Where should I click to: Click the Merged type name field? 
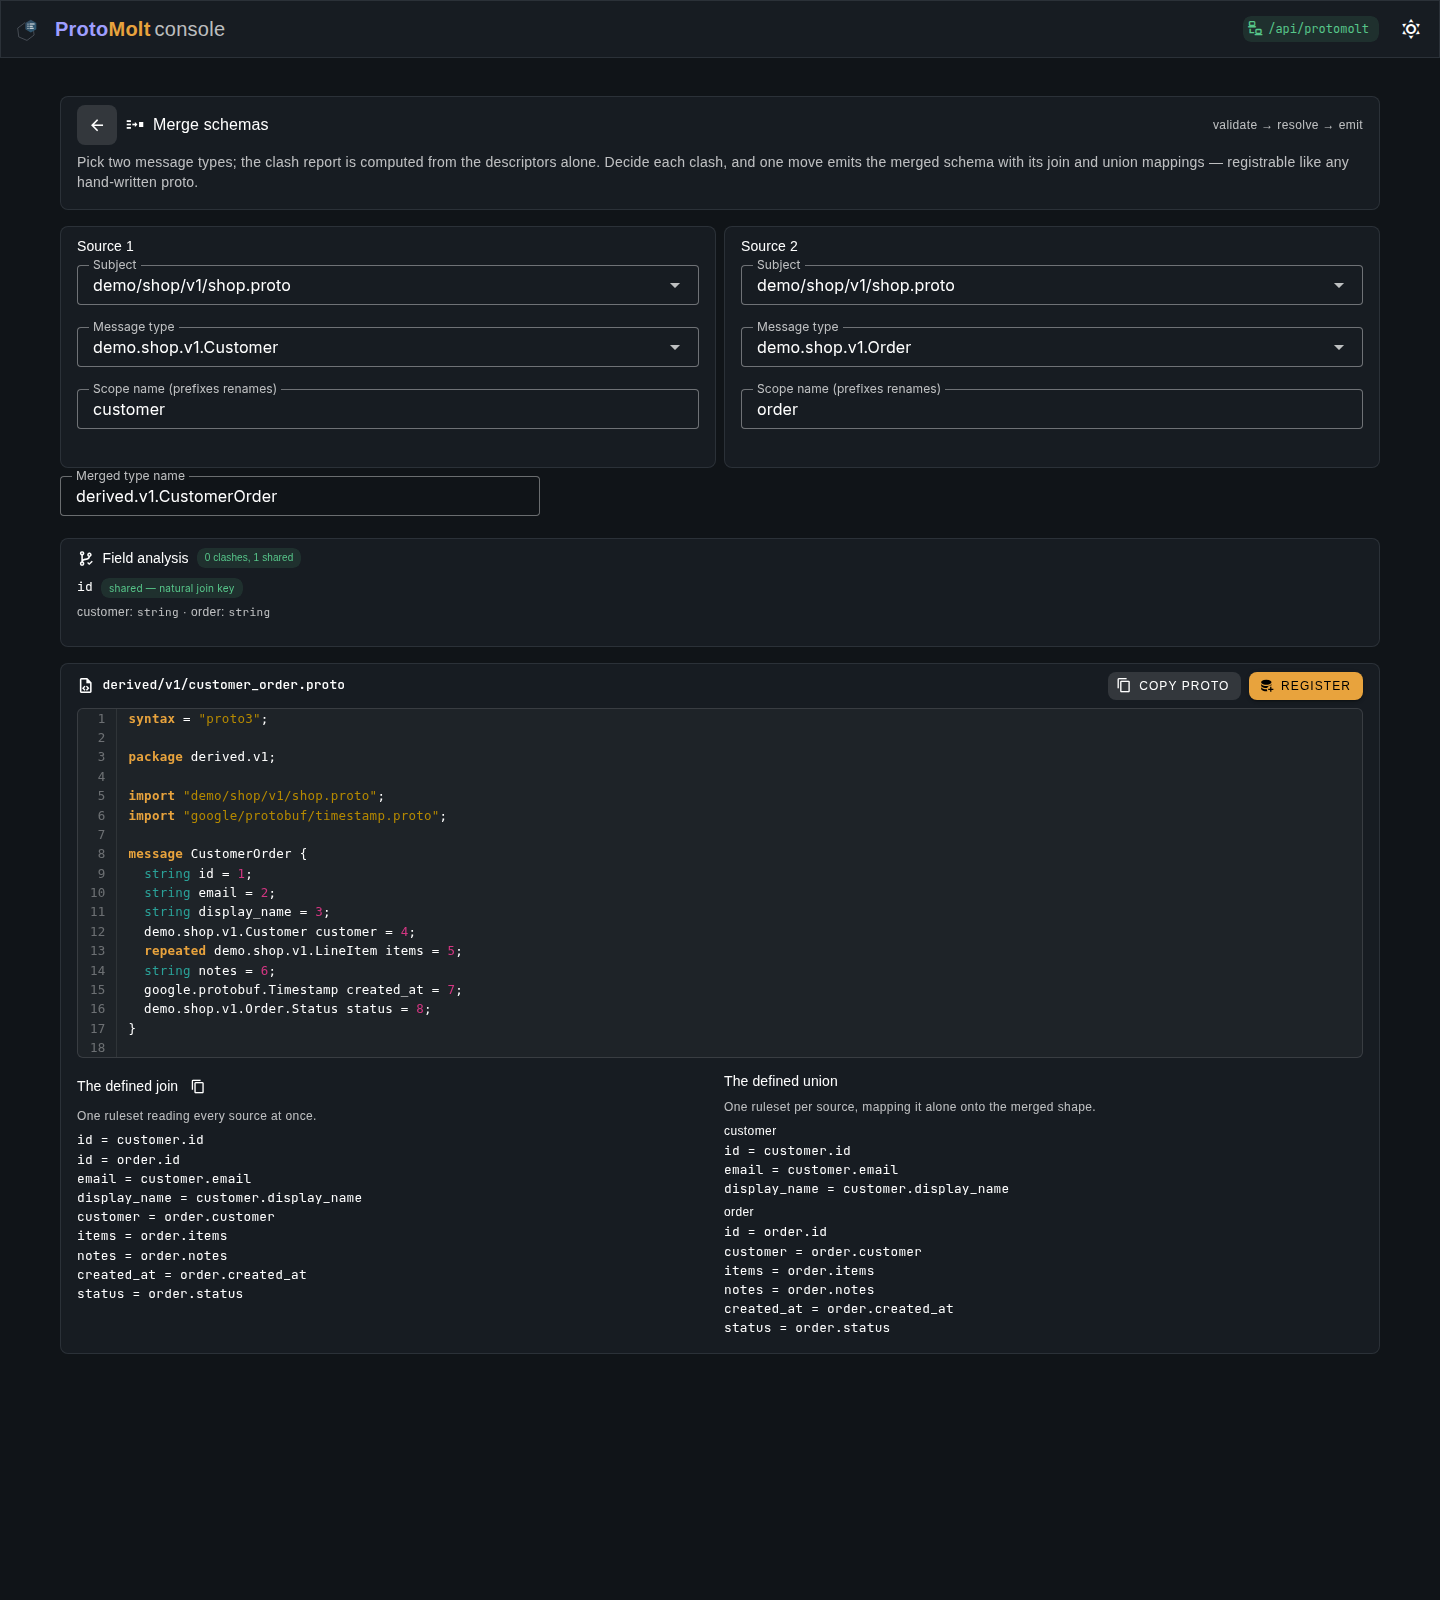[300, 496]
